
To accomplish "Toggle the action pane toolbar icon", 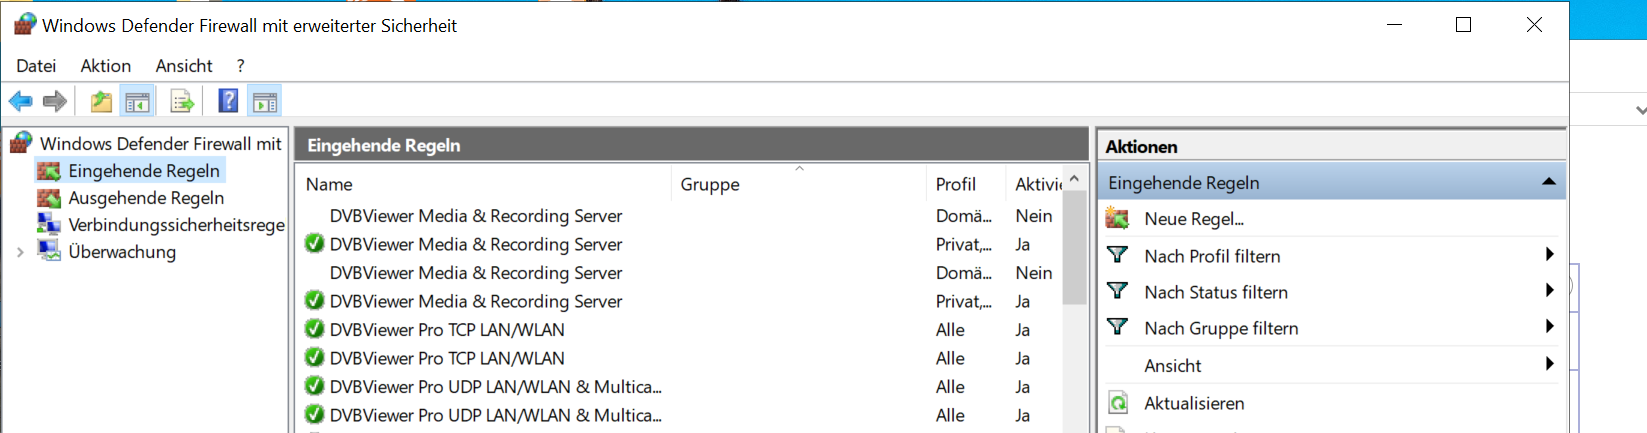I will click(265, 101).
